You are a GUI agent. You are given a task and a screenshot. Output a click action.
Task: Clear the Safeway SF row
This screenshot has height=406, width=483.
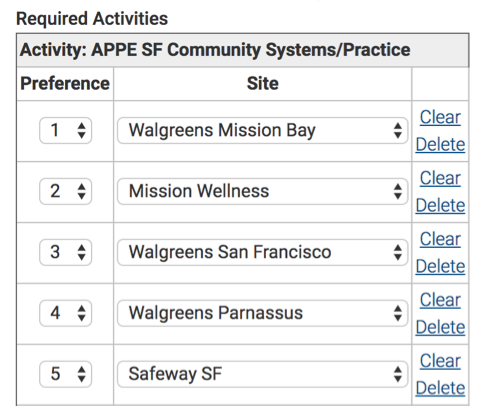coord(440,361)
